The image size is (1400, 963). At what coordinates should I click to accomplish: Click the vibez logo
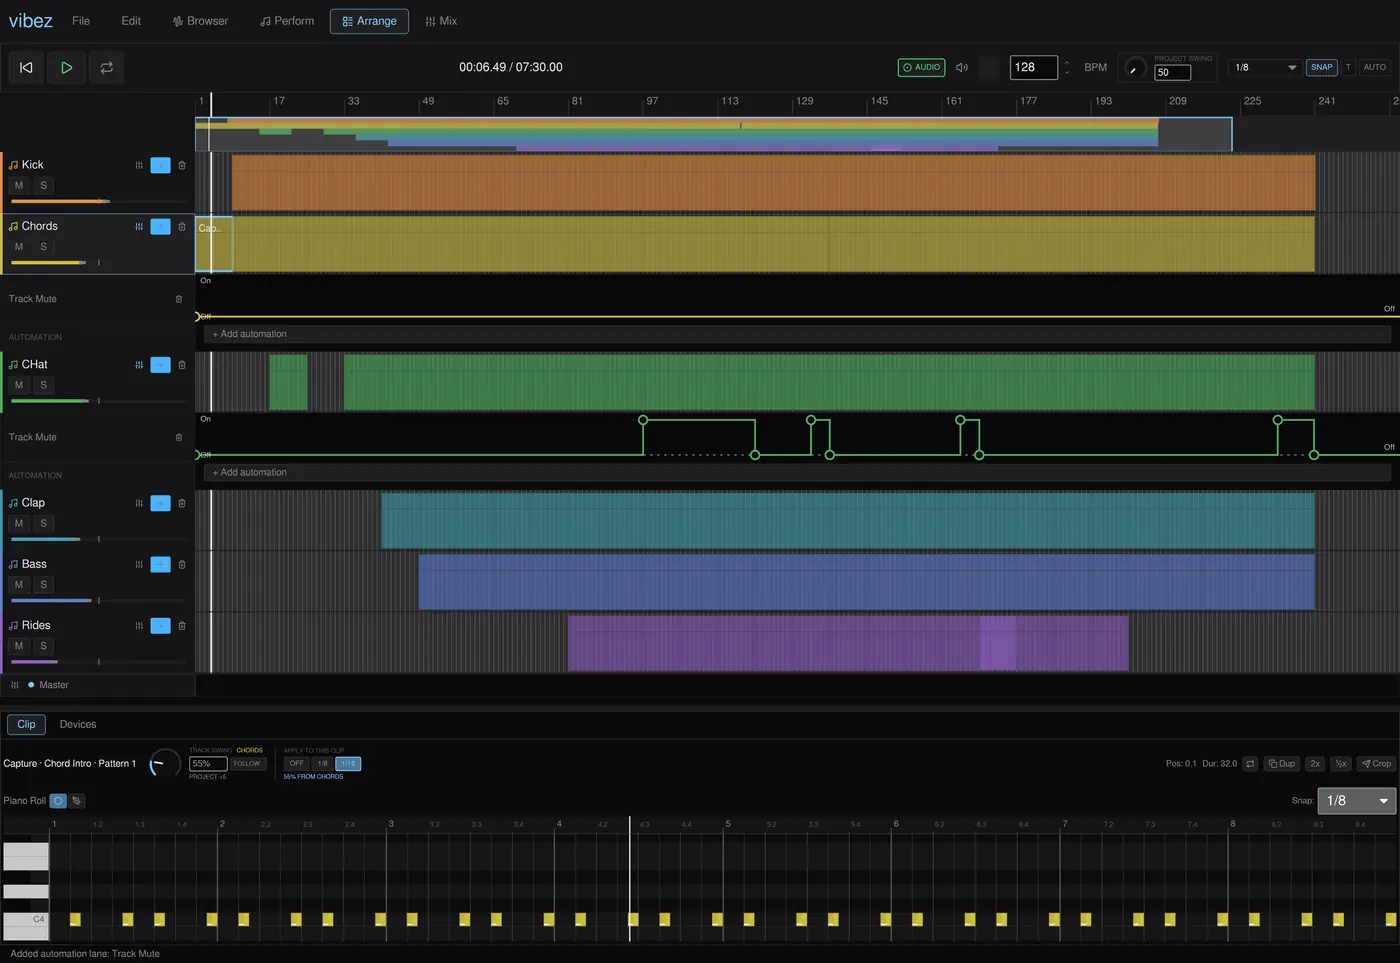coord(31,21)
